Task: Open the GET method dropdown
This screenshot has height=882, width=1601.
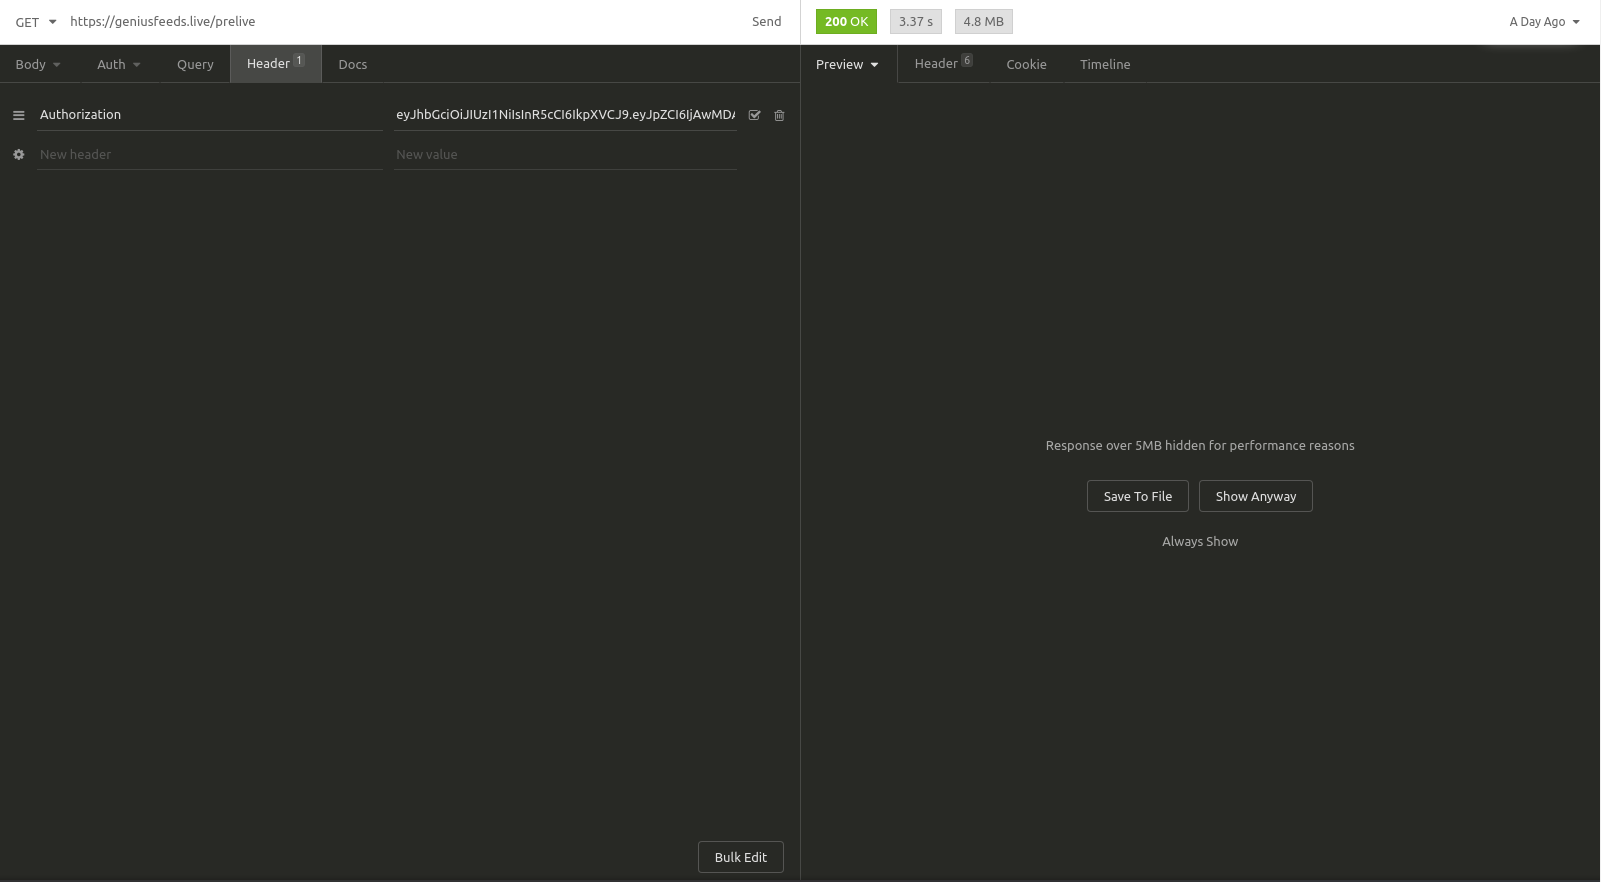Action: pos(36,22)
